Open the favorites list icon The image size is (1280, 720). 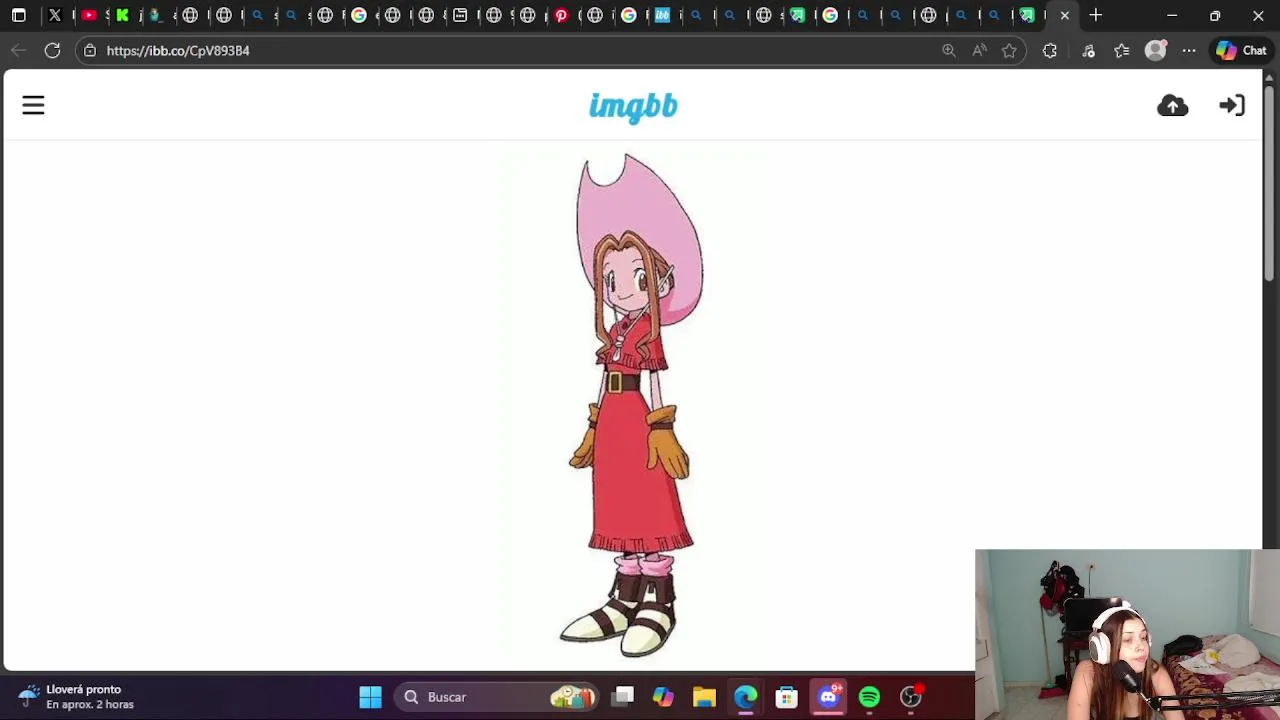(1121, 50)
